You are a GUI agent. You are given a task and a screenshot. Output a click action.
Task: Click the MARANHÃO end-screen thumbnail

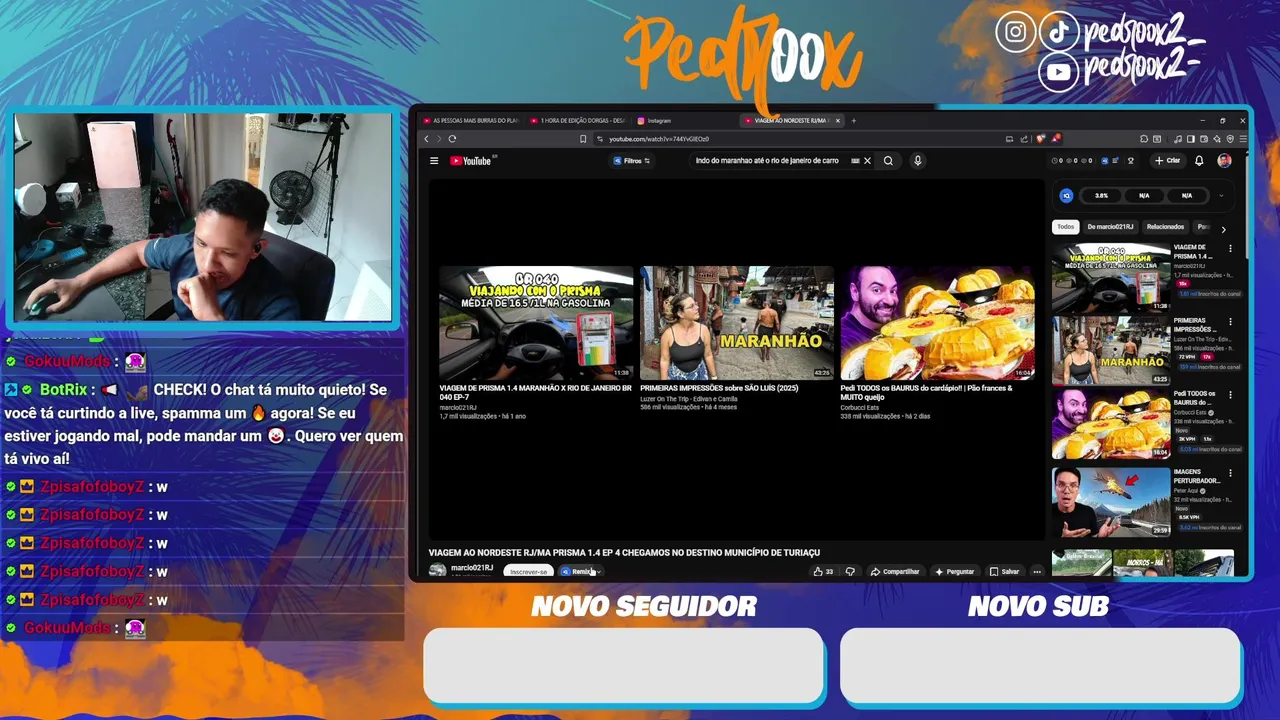737,323
